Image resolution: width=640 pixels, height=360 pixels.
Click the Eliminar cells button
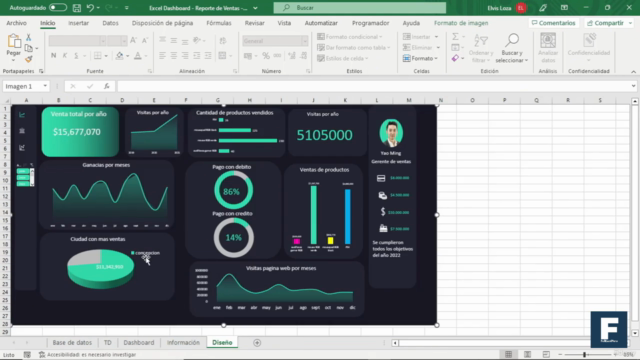coord(421,48)
